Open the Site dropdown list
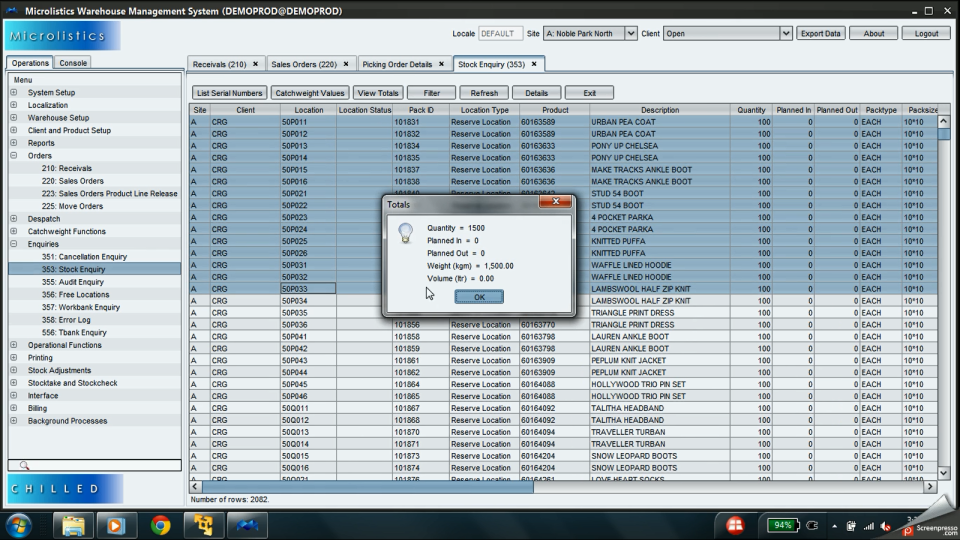The width and height of the screenshot is (960, 540). point(630,34)
